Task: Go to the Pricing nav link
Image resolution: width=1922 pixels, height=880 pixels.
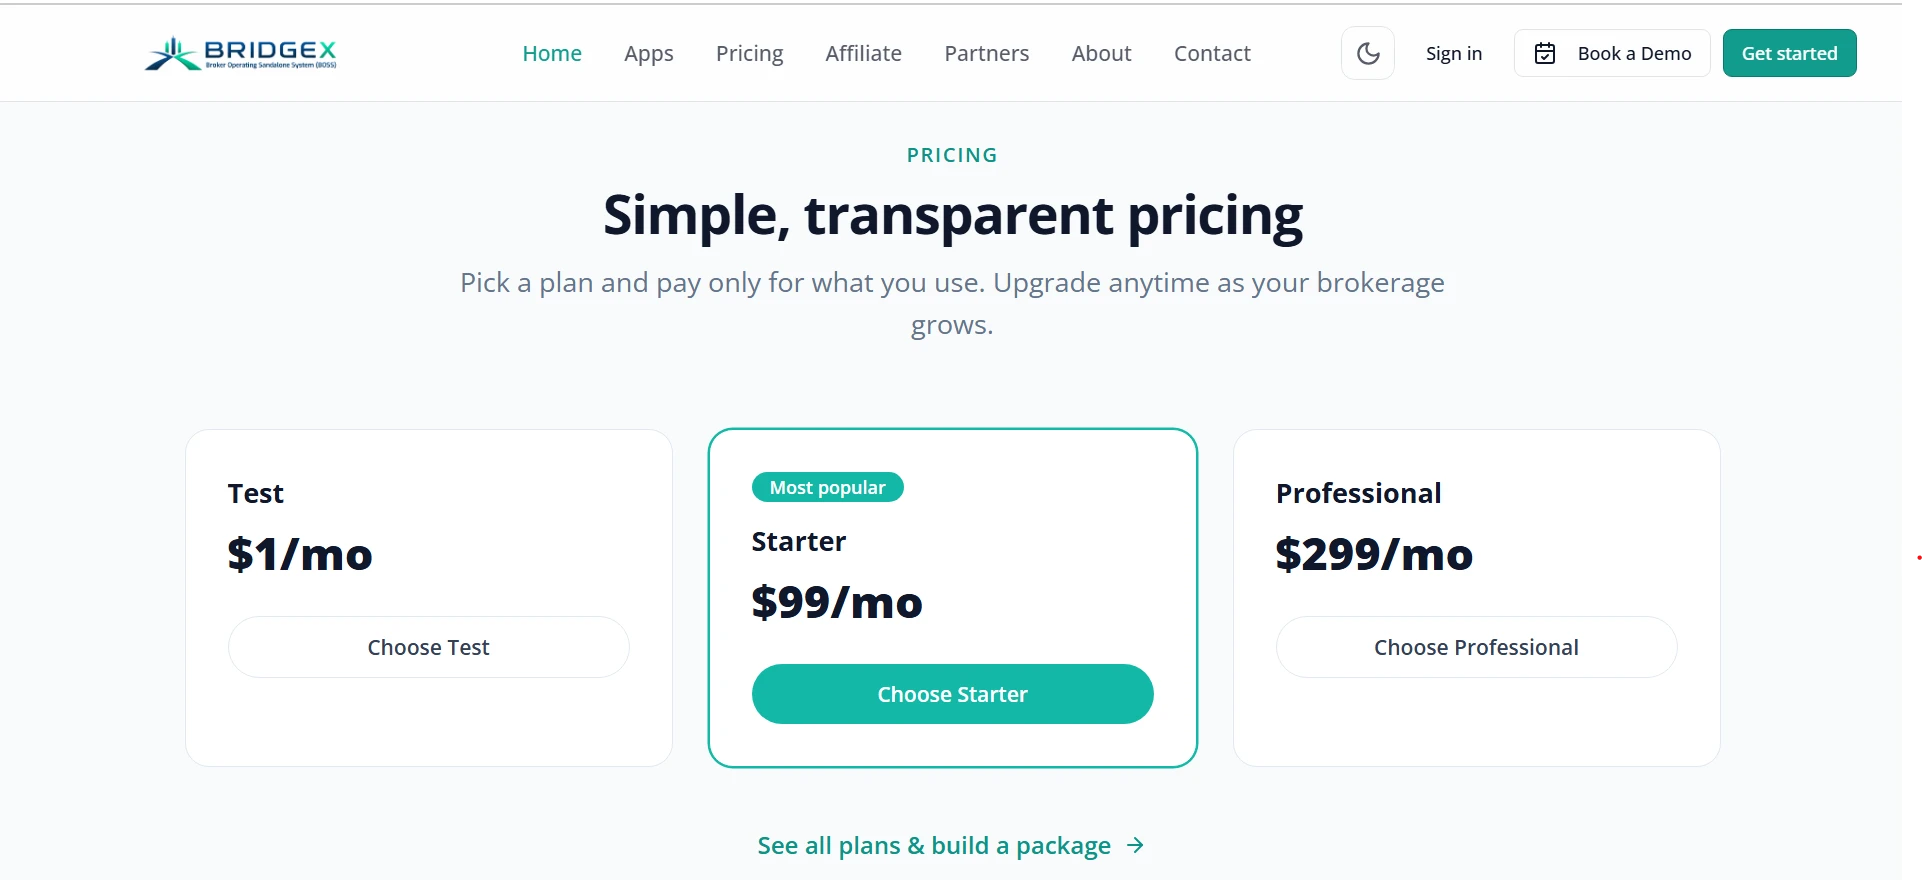Action: click(750, 53)
